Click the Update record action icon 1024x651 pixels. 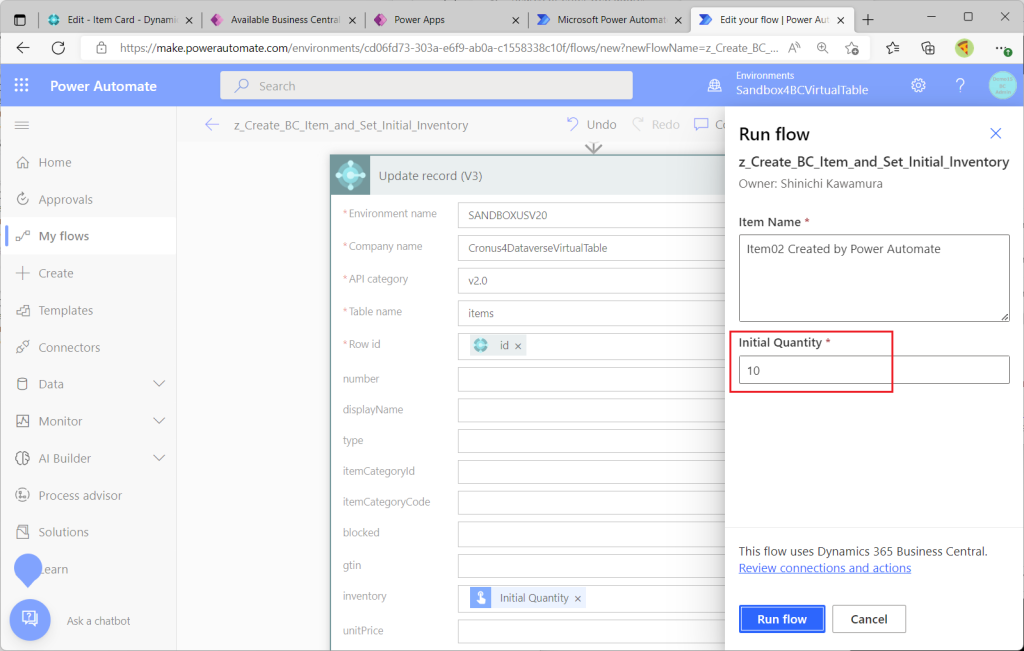pyautogui.click(x=351, y=176)
